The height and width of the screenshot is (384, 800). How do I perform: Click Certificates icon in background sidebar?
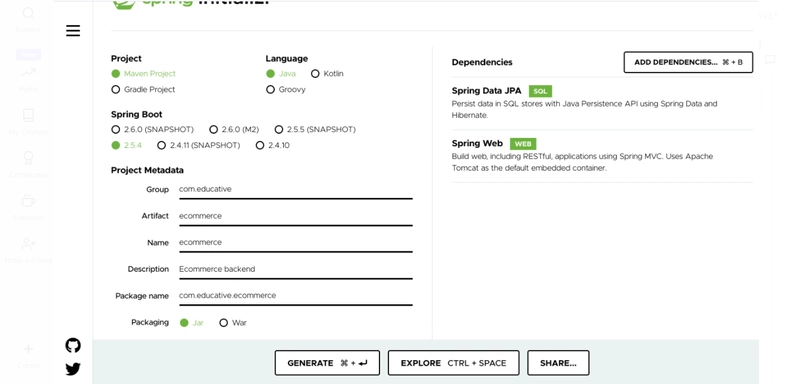29,158
